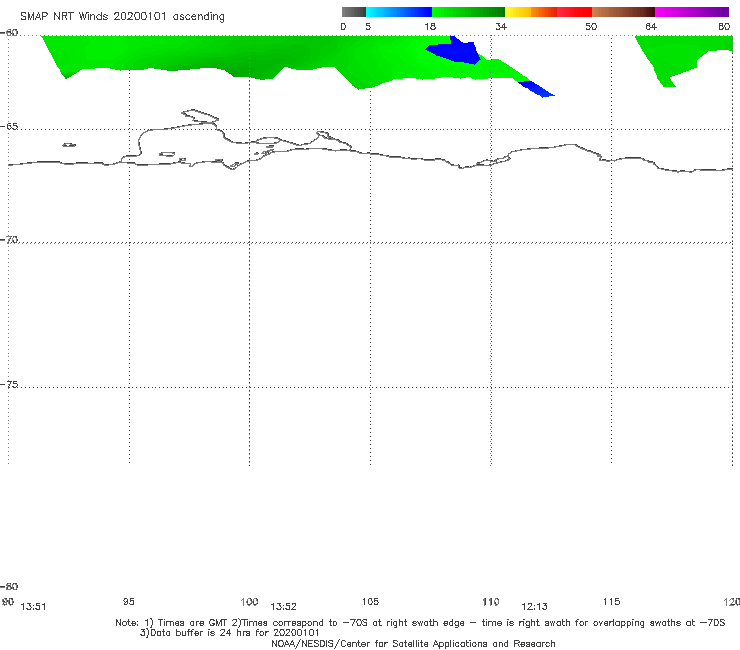Click the gray 0-5 color bar segment
The width and height of the screenshot is (740, 650).
pos(354,12)
